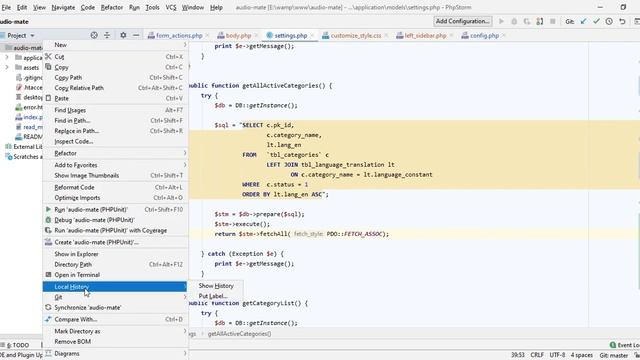Click the Add Configuration button
640x360 pixels.
(x=462, y=21)
